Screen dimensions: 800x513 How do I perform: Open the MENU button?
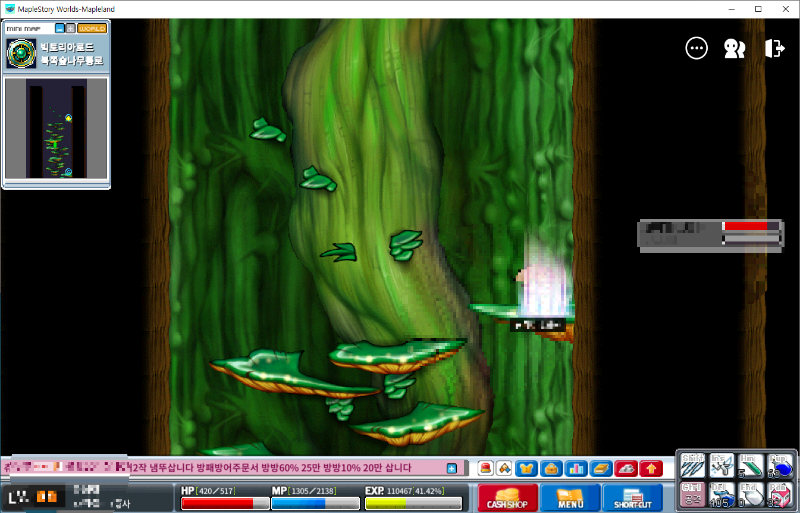tap(570, 498)
